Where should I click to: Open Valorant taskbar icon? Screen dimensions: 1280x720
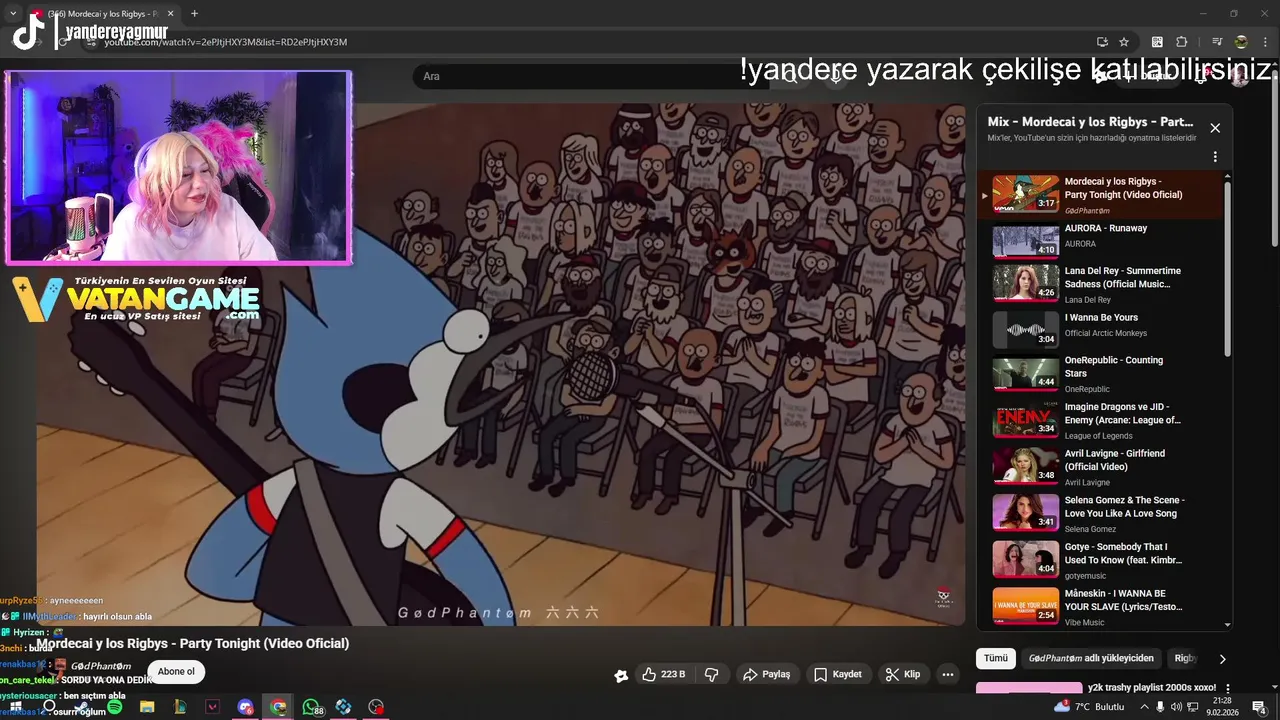[x=213, y=707]
